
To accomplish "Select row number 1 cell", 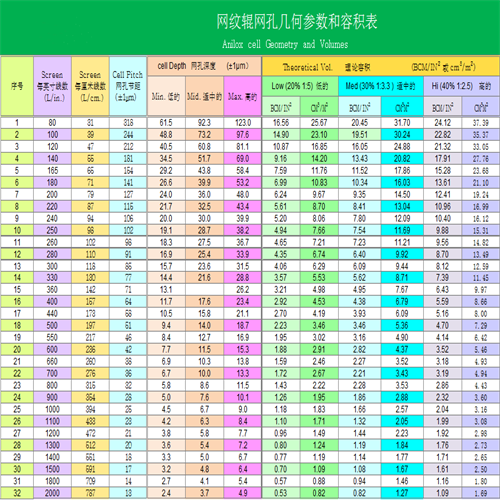I will tap(17, 123).
